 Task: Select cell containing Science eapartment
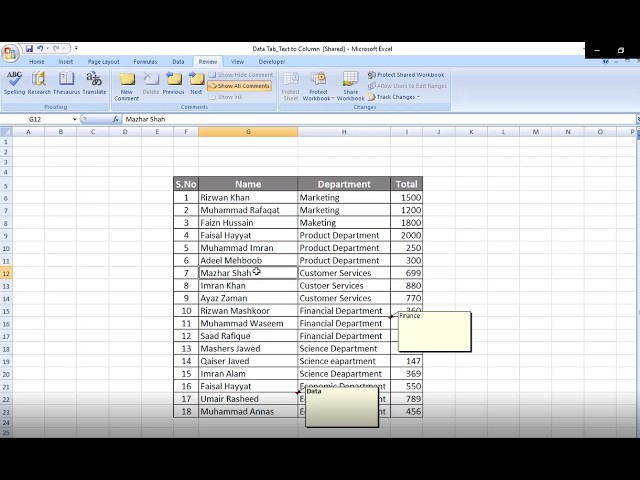pyautogui.click(x=344, y=361)
